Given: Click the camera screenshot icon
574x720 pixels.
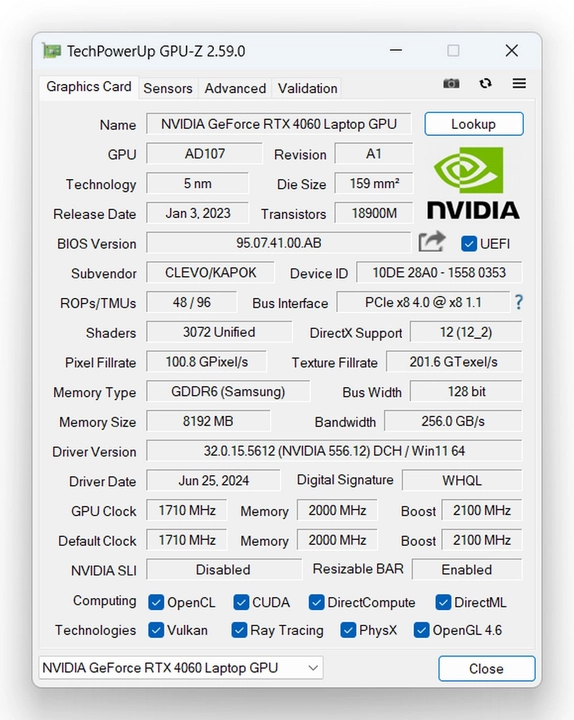Looking at the screenshot, I should click(x=451, y=84).
